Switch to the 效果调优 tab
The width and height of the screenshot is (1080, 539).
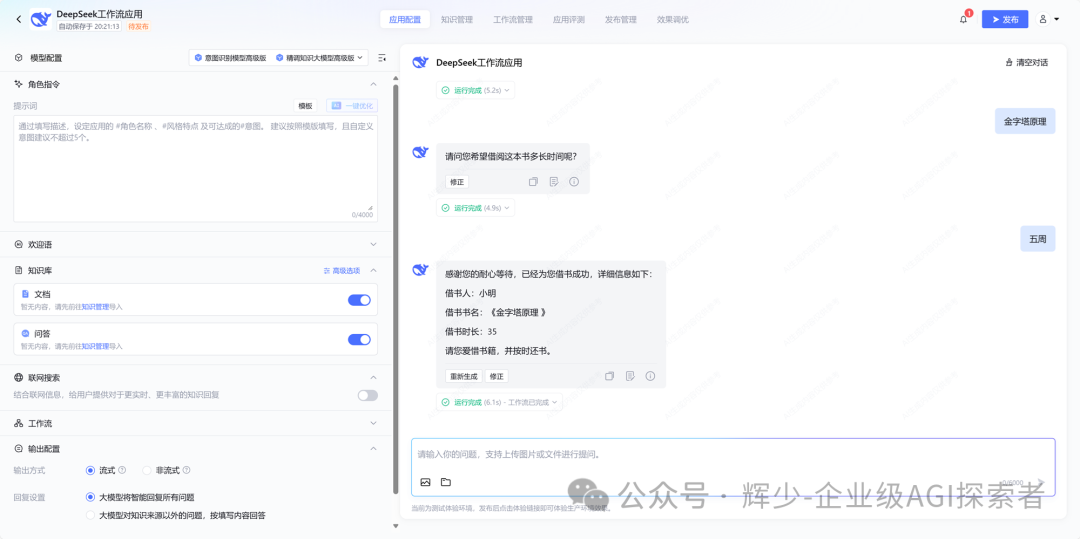pyautogui.click(x=673, y=19)
